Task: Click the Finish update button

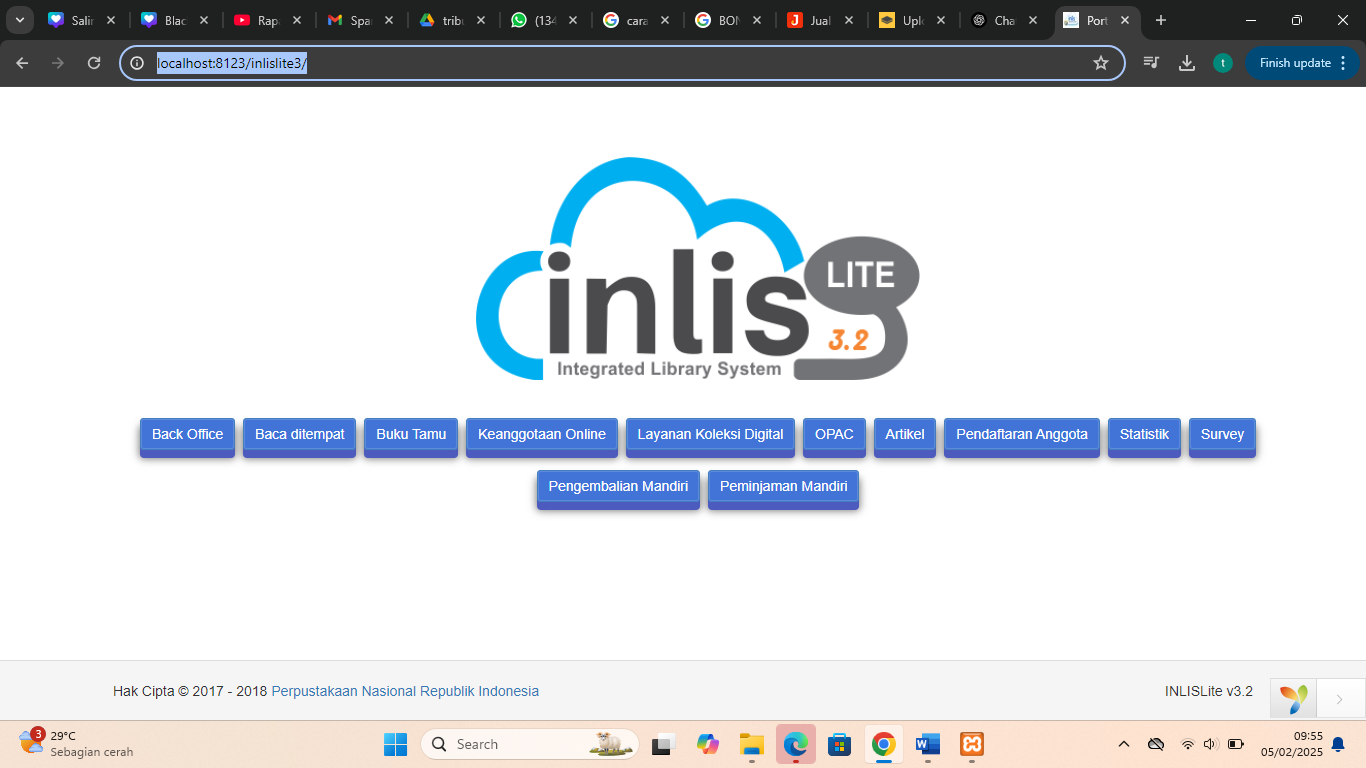Action: [1302, 63]
